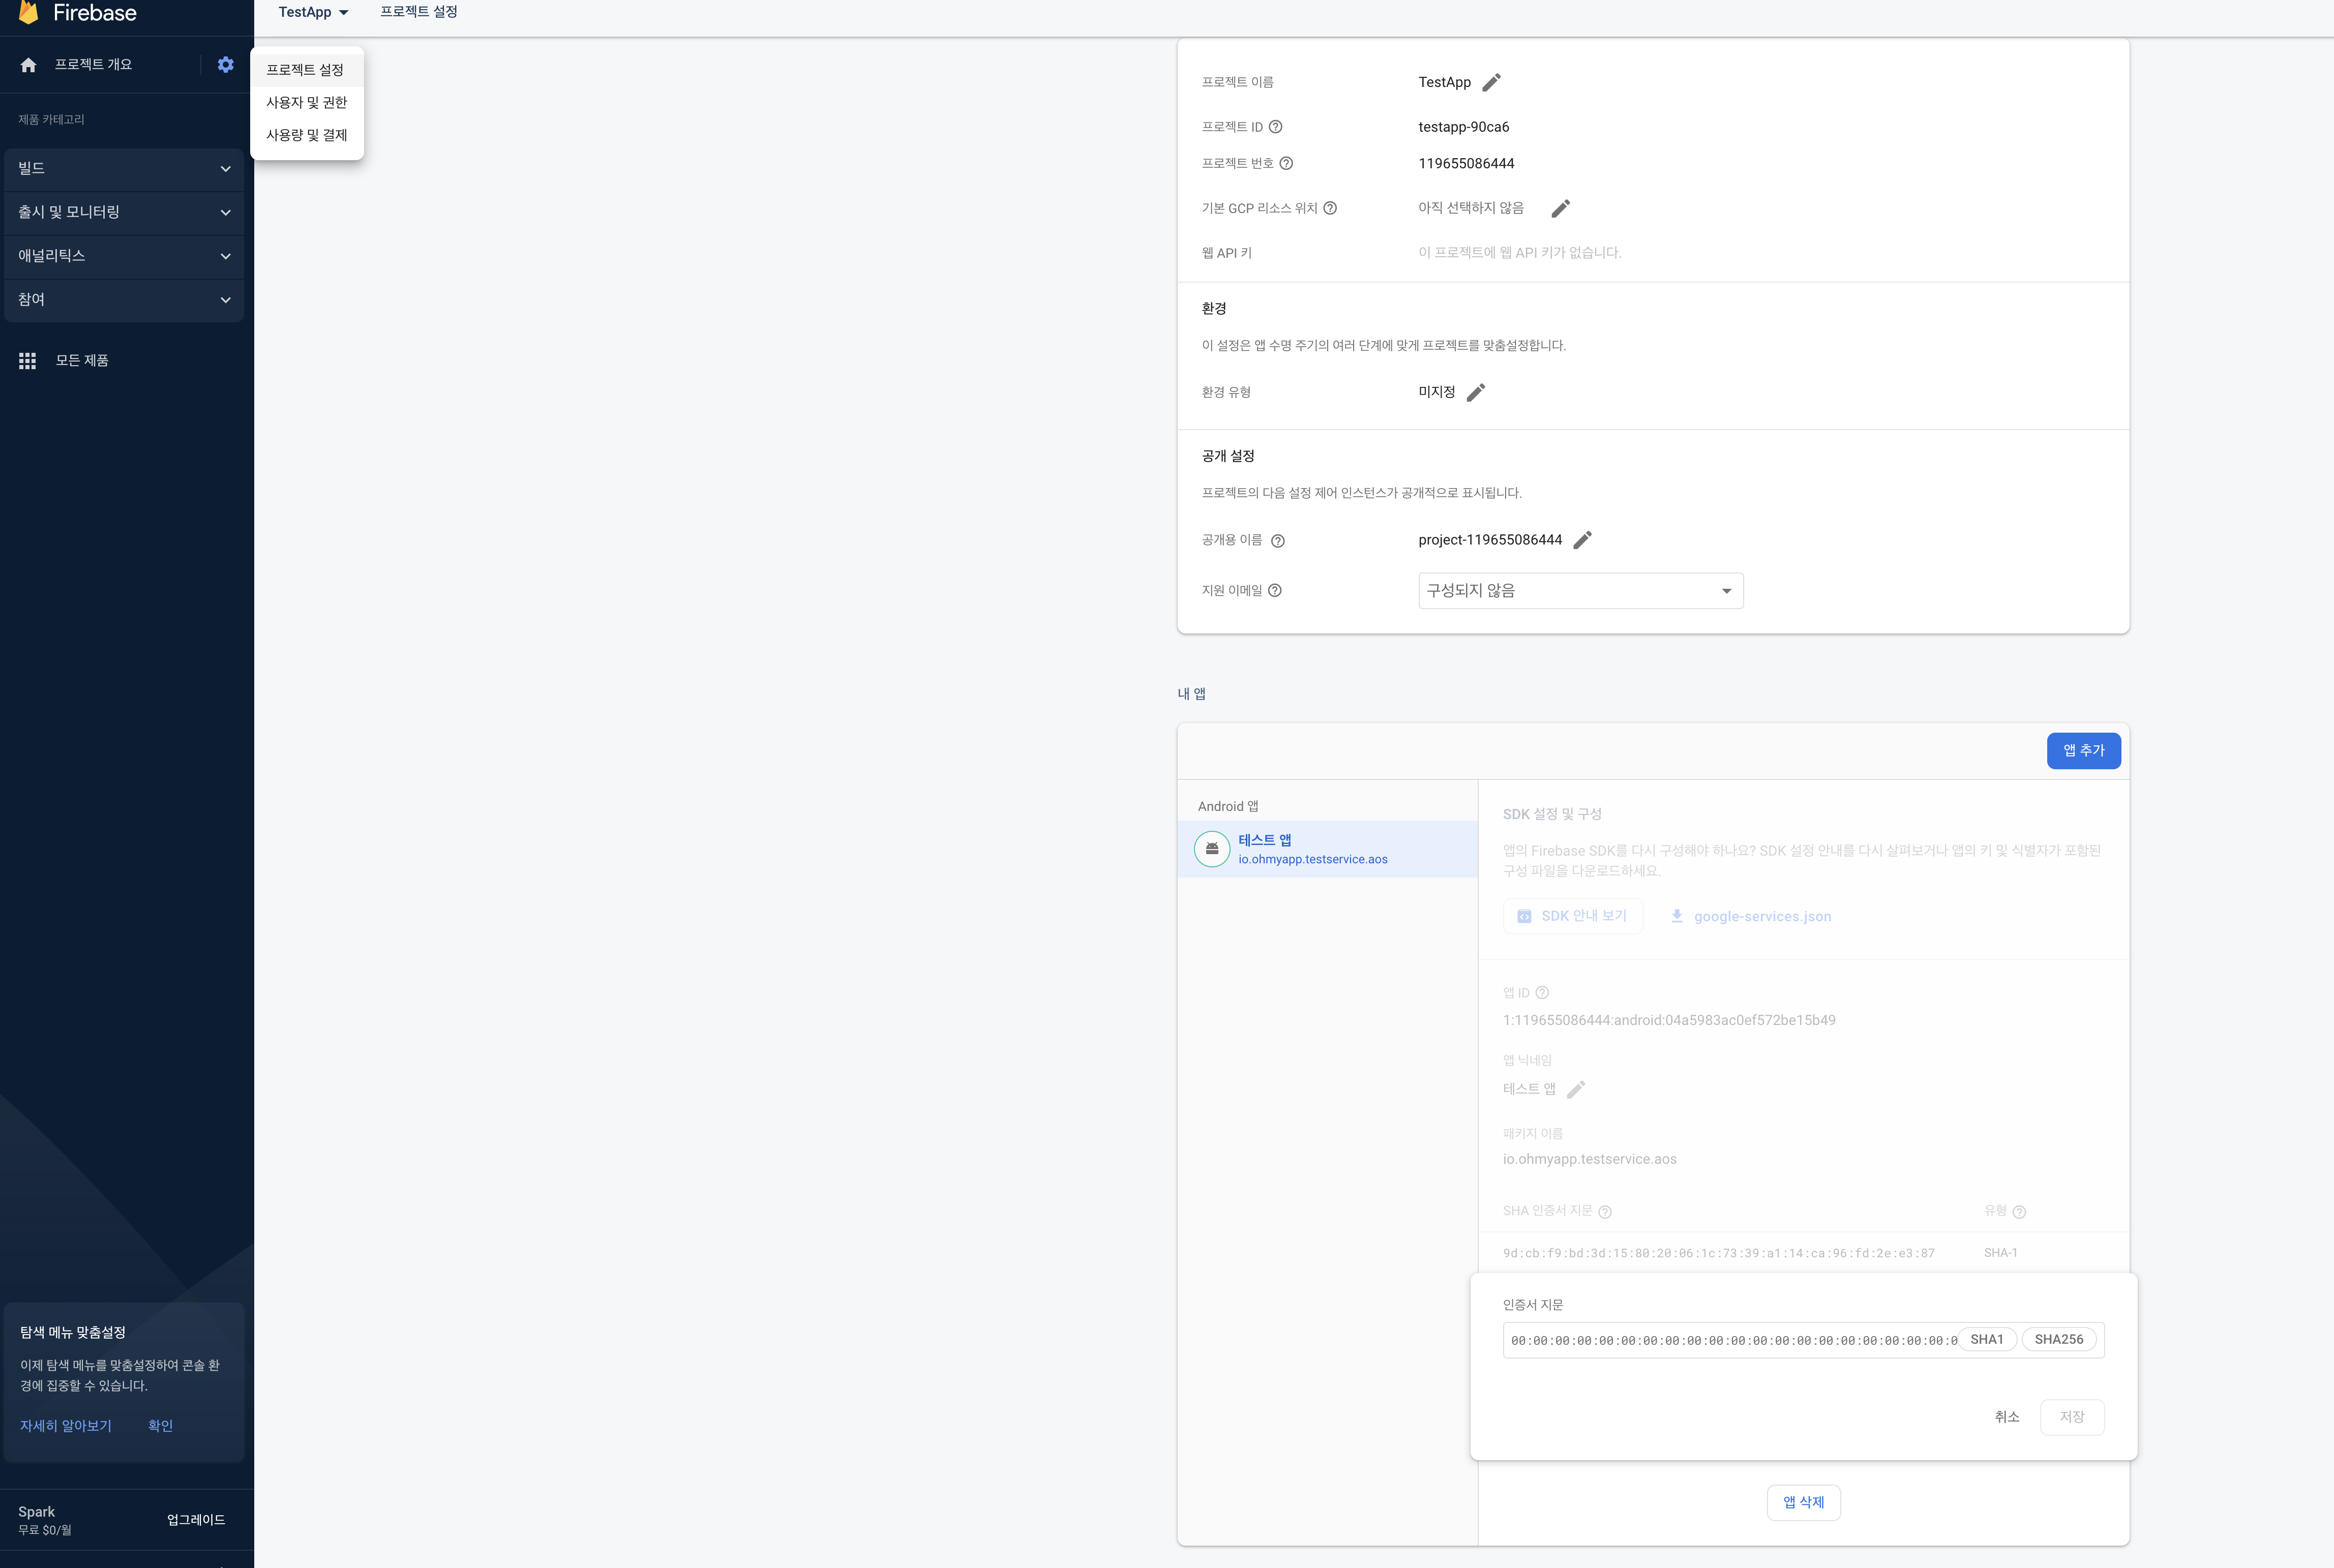Viewport: 2334px width, 1568px height.
Task: Click help icon next to 지원 이메일
Action: [1275, 591]
